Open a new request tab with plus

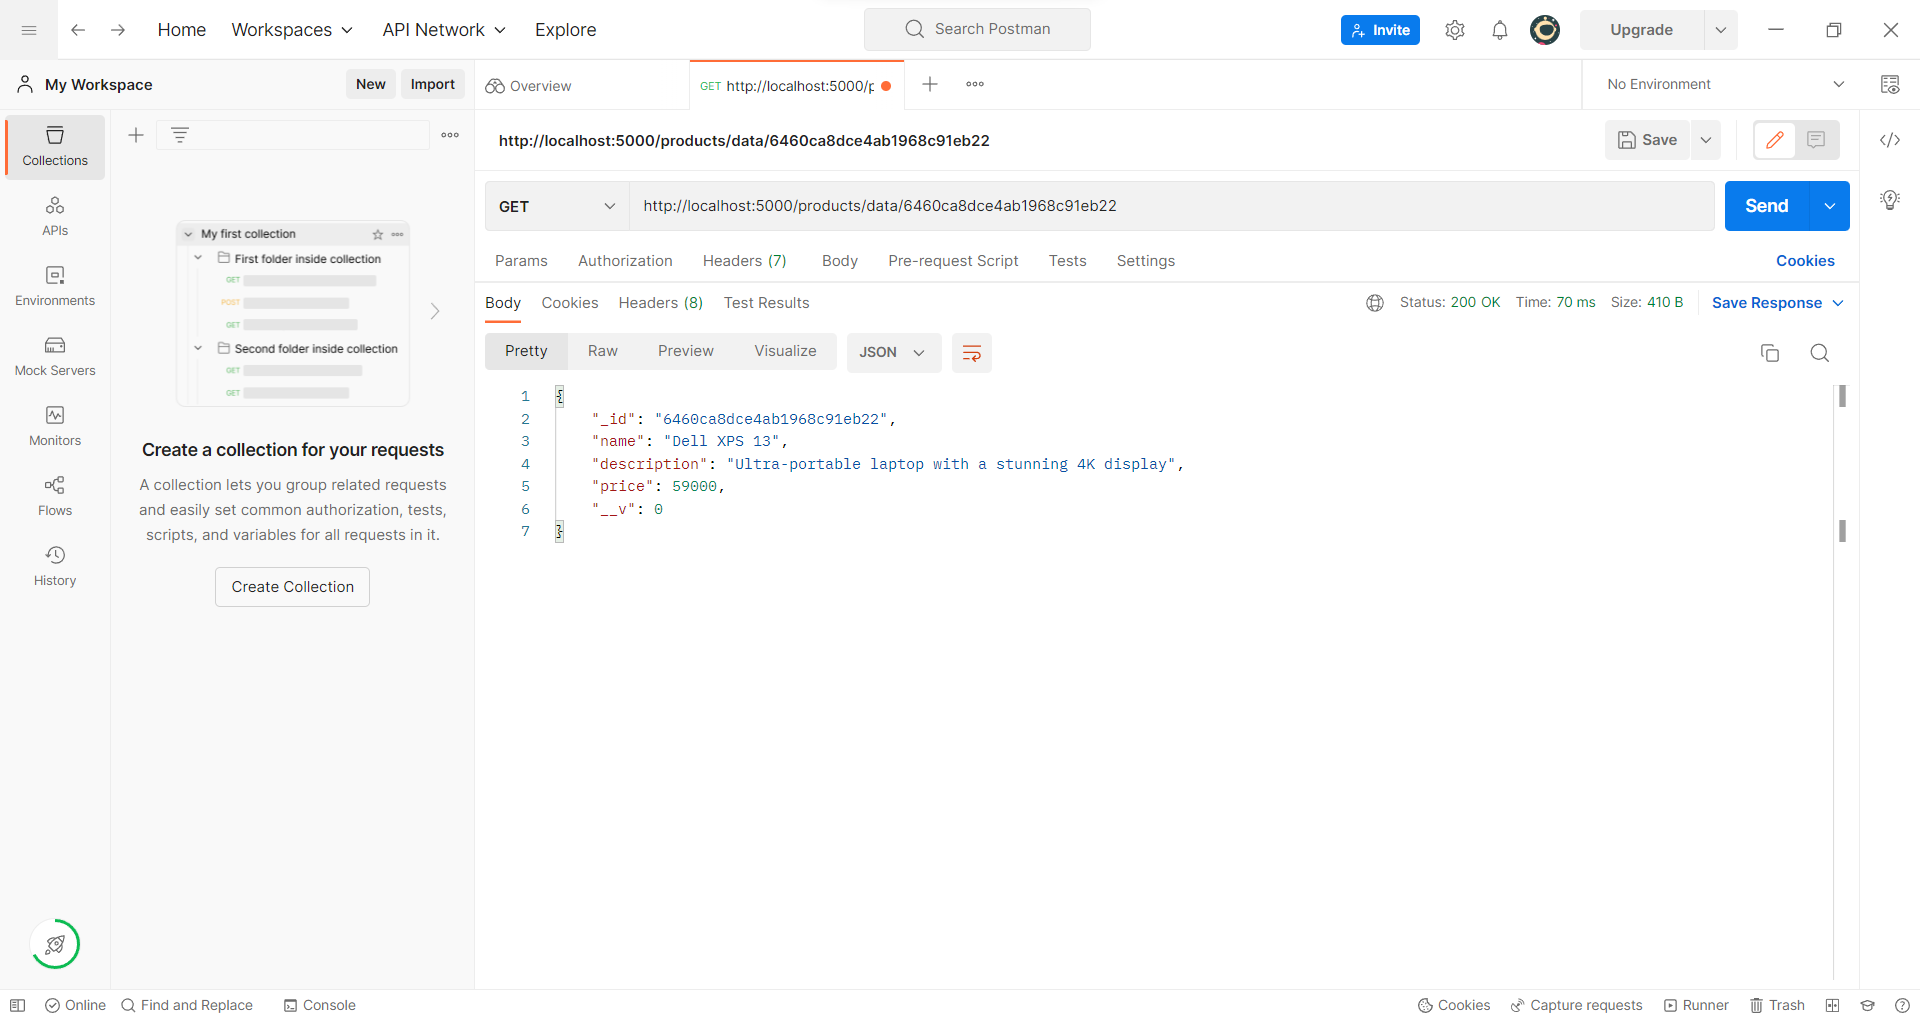930,84
